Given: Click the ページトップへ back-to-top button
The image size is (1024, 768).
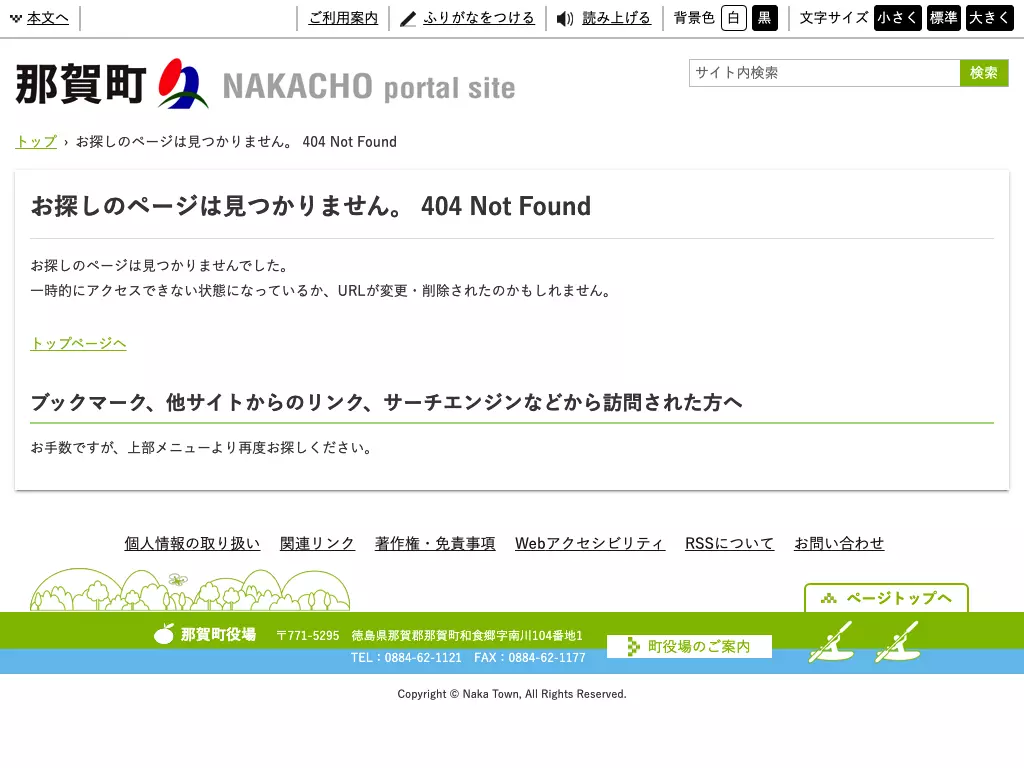Looking at the screenshot, I should [886, 598].
